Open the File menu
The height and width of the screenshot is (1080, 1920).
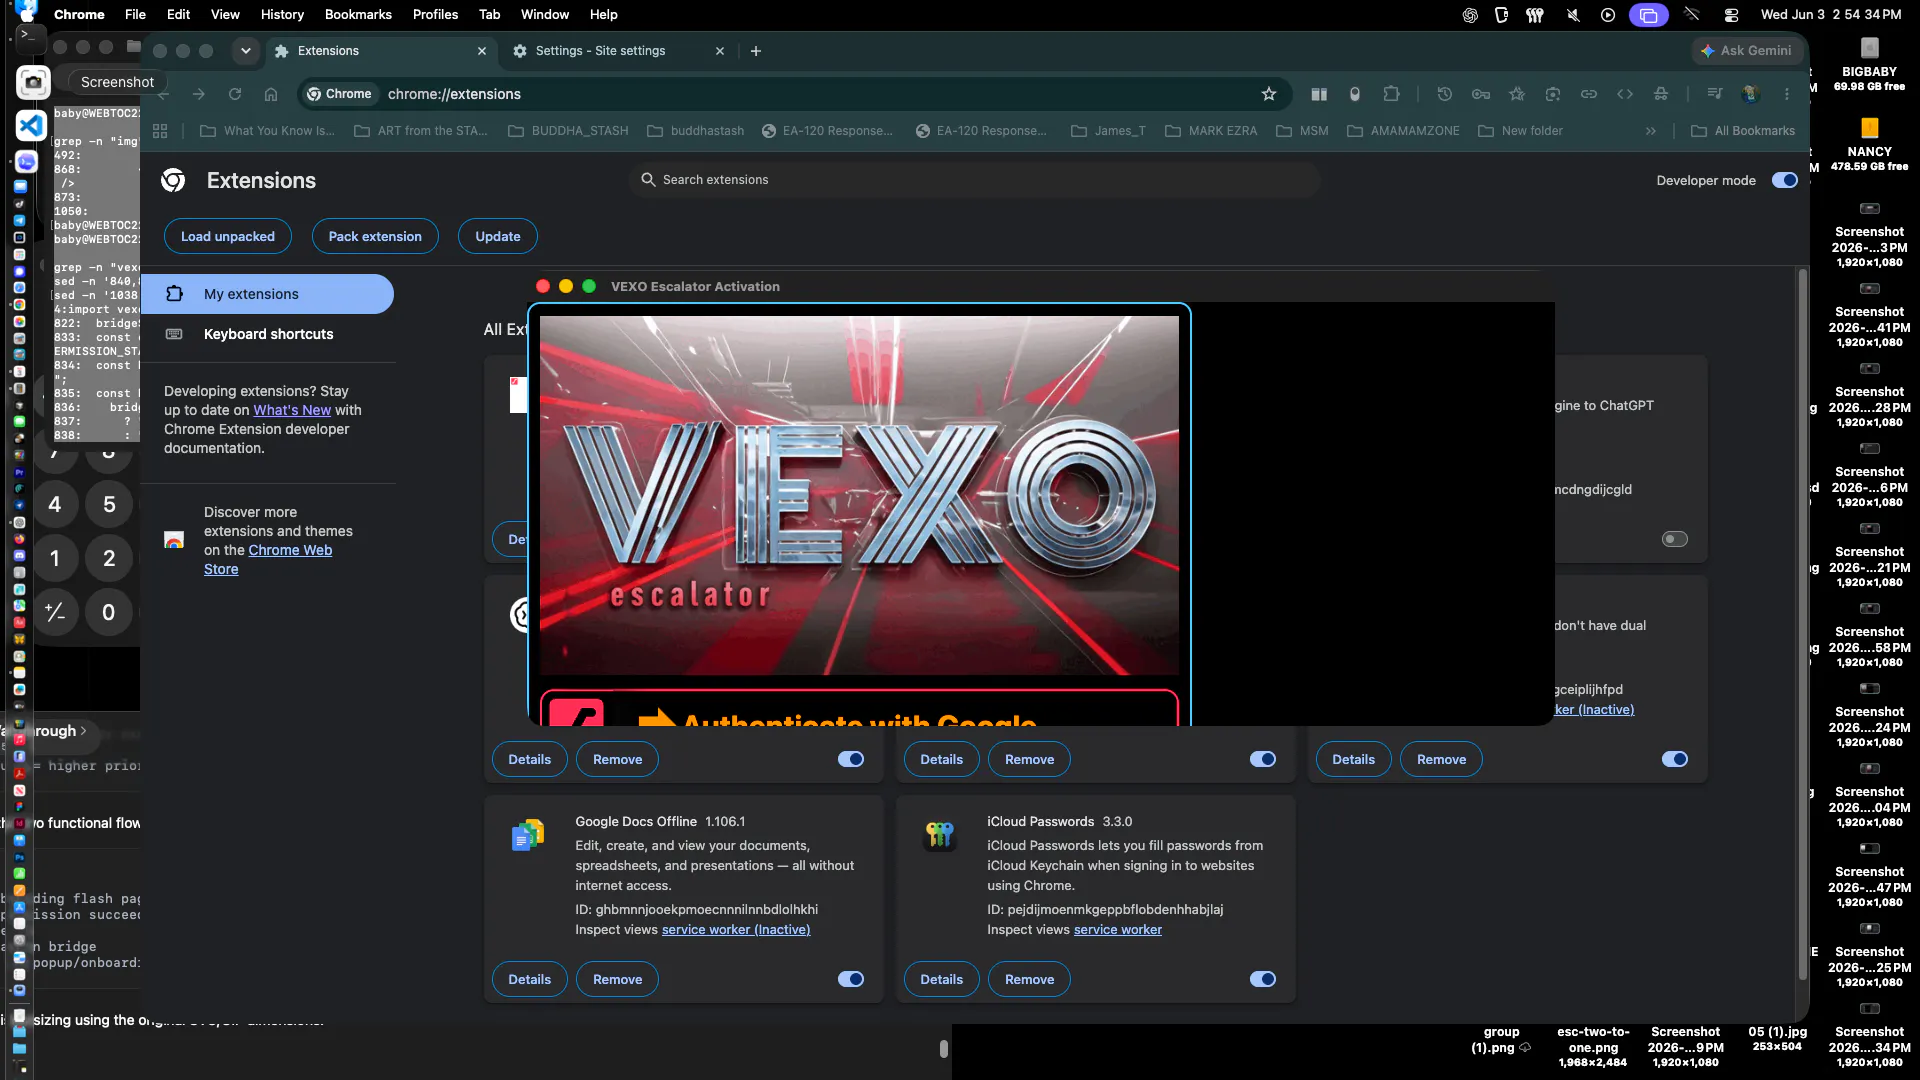[135, 15]
